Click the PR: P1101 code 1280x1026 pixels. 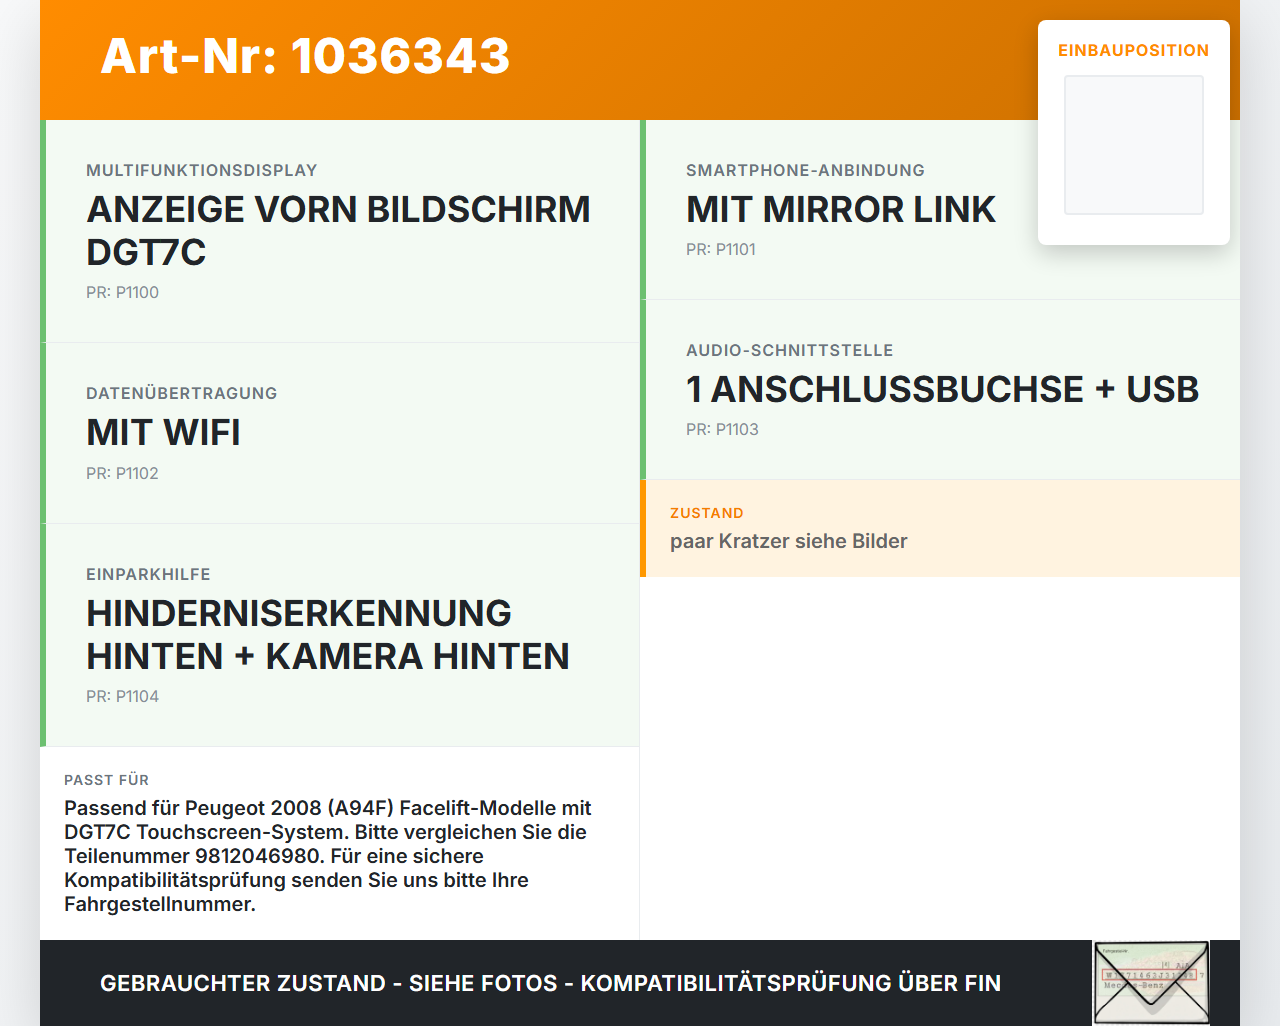pos(721,249)
